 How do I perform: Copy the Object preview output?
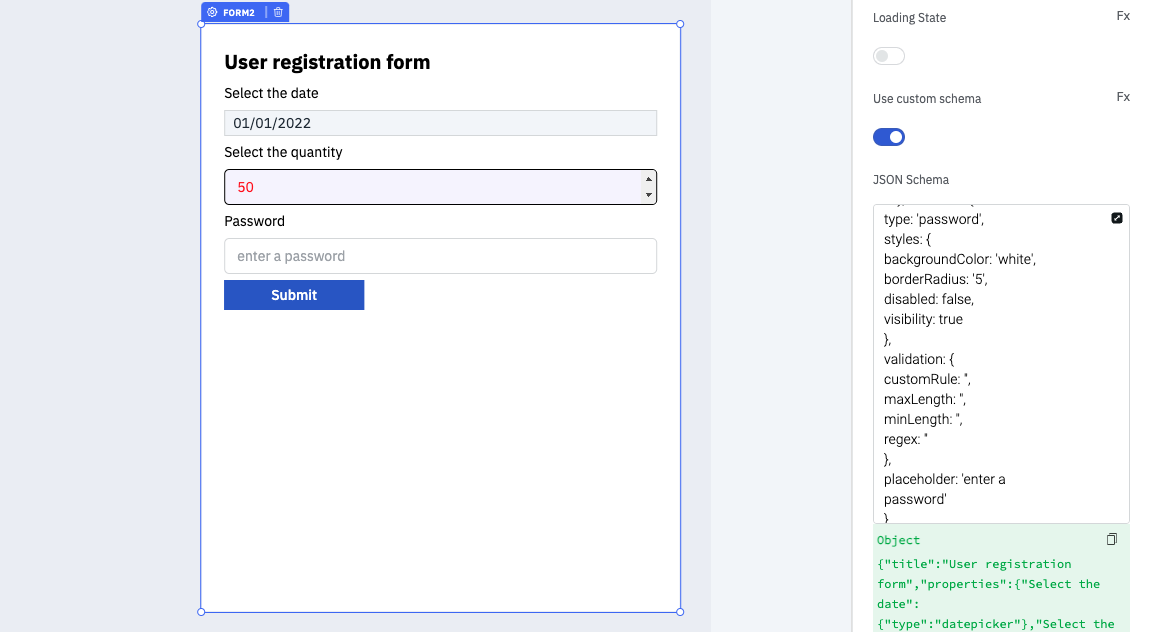pyautogui.click(x=1111, y=540)
